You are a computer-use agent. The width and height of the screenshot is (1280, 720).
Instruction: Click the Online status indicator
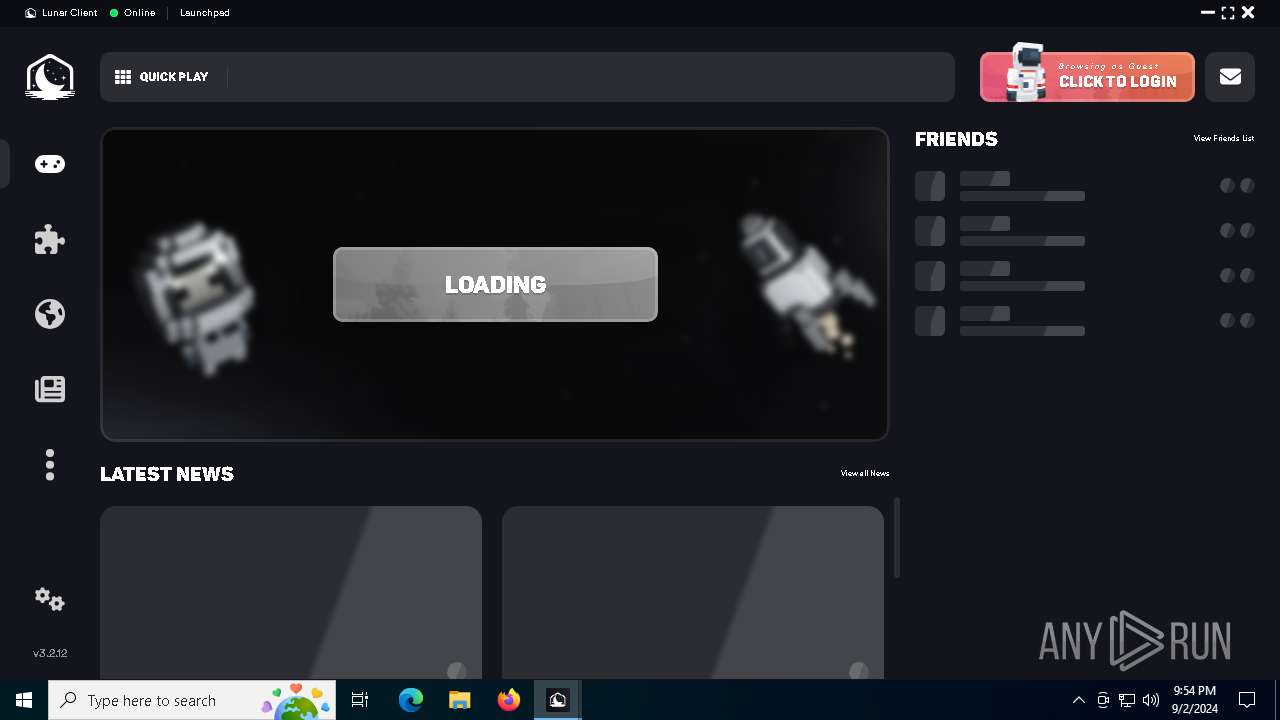pos(132,13)
